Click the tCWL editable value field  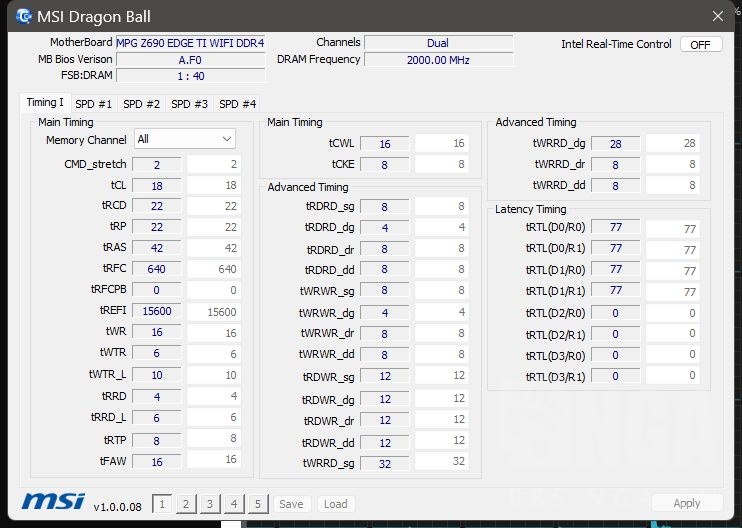(441, 144)
